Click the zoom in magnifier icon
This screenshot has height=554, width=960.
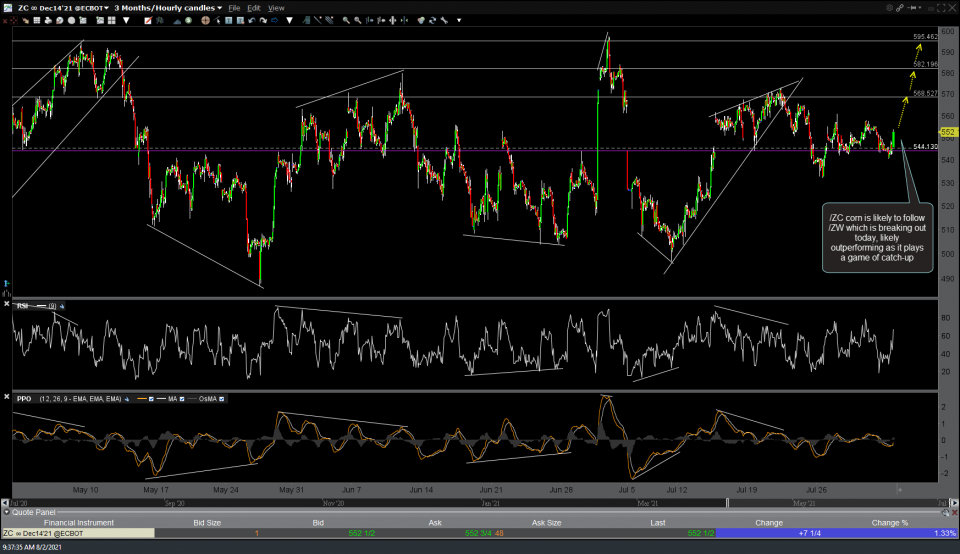click(346, 20)
